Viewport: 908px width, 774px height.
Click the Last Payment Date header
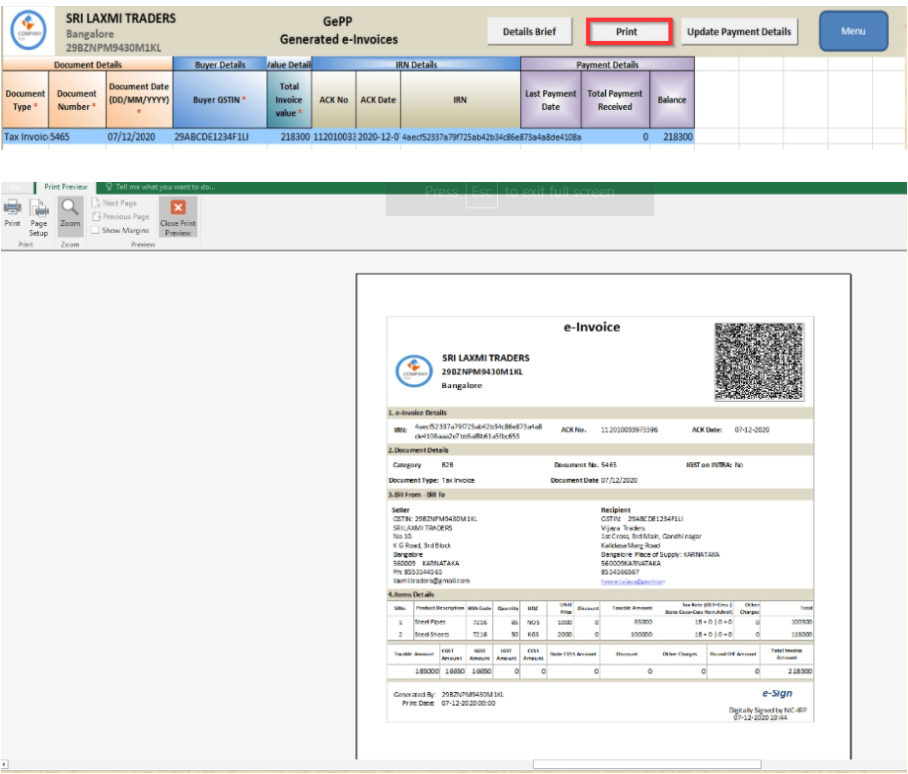point(551,100)
